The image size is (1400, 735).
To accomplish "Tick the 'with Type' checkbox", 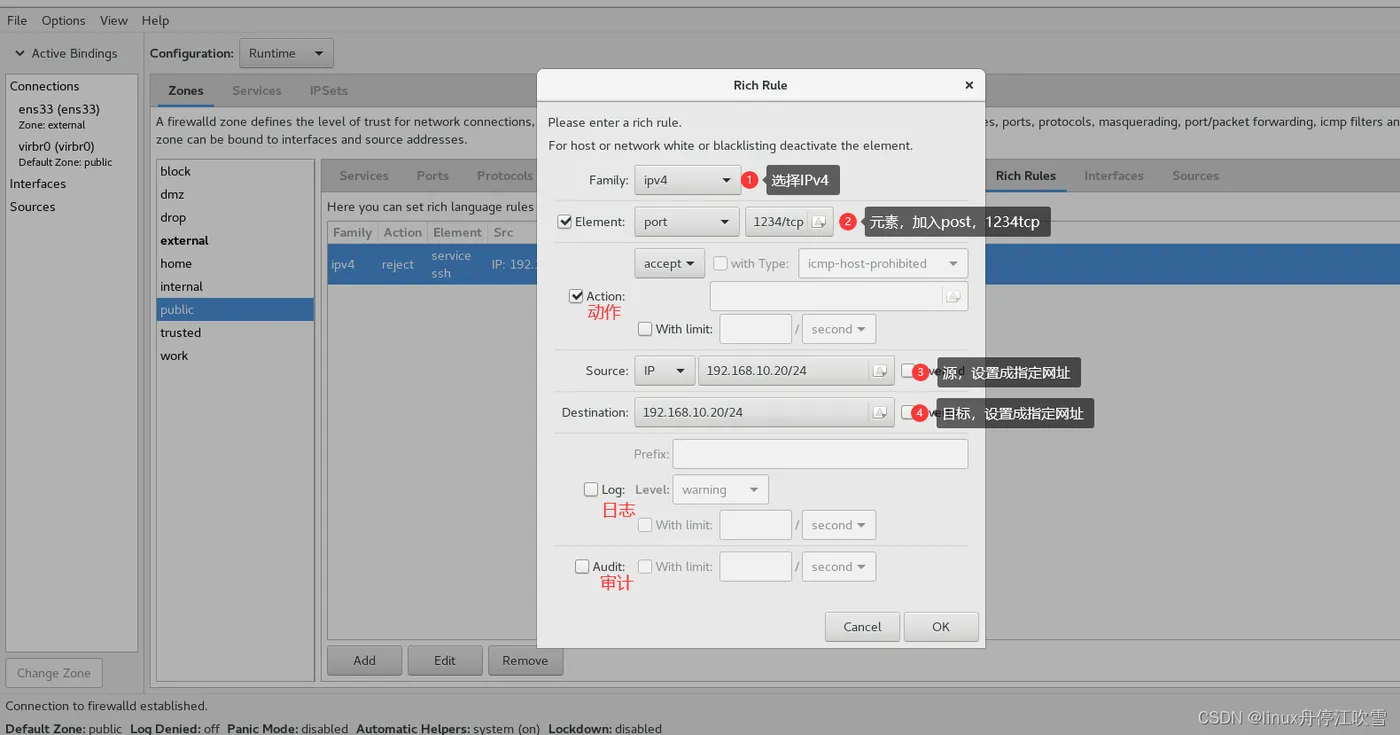I will pyautogui.click(x=720, y=264).
